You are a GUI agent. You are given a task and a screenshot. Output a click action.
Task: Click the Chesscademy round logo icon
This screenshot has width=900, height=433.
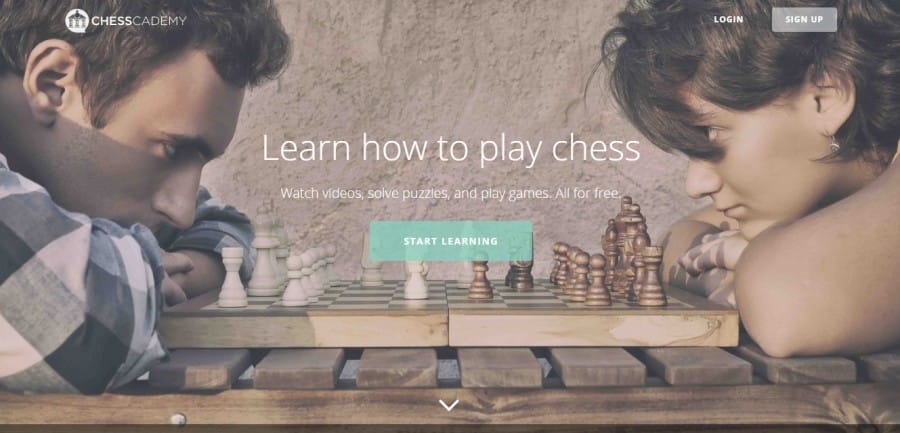pos(77,21)
